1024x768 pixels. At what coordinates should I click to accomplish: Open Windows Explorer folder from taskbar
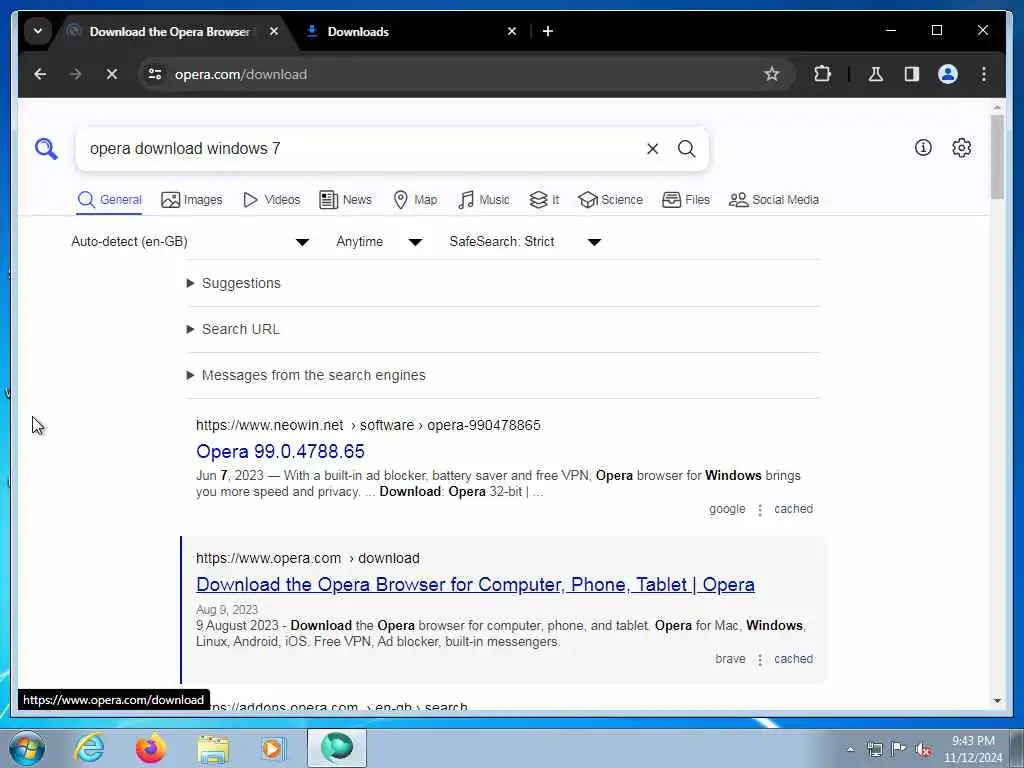[213, 748]
